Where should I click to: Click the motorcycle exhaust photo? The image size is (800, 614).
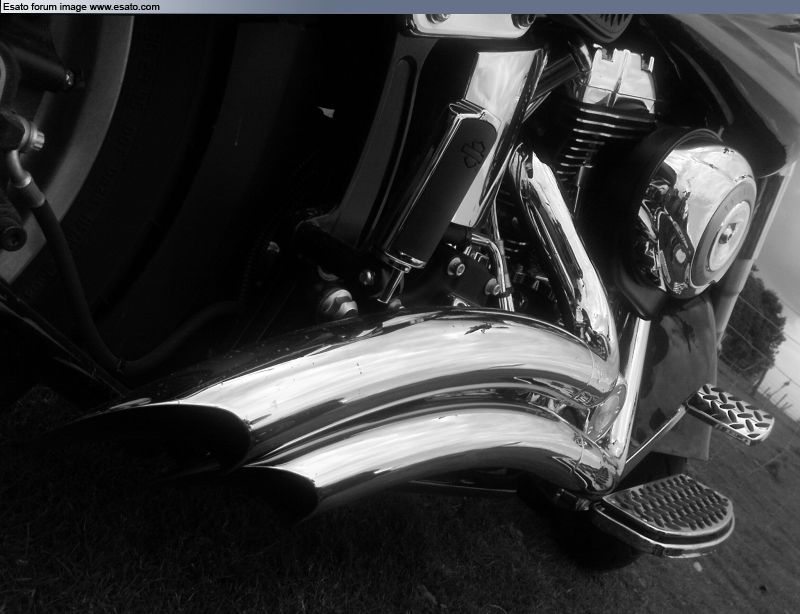coord(400,314)
